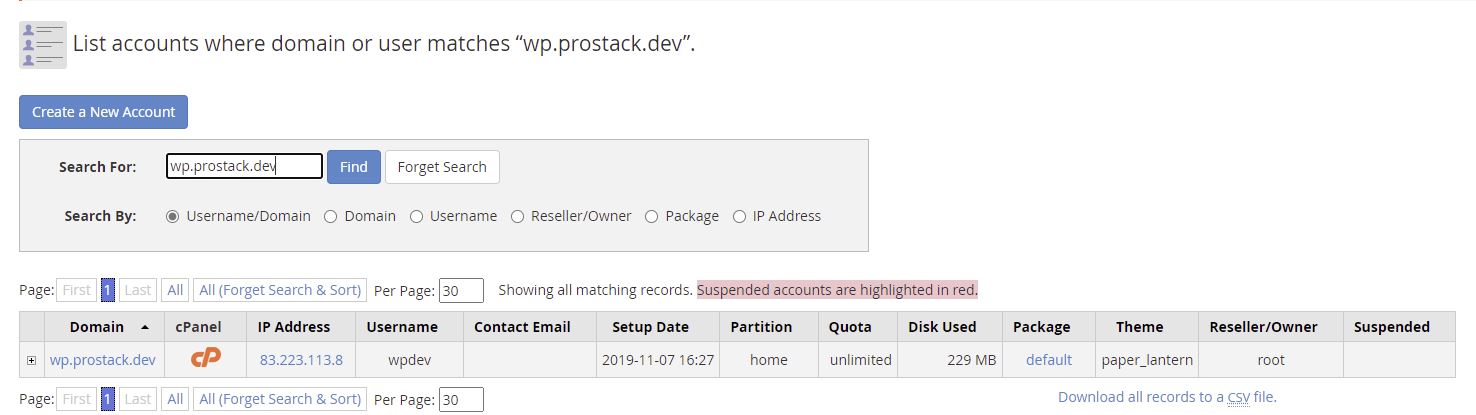Open IP address 83.223.113.8 link
Viewport: 1476px width, 415px height.
click(x=301, y=360)
